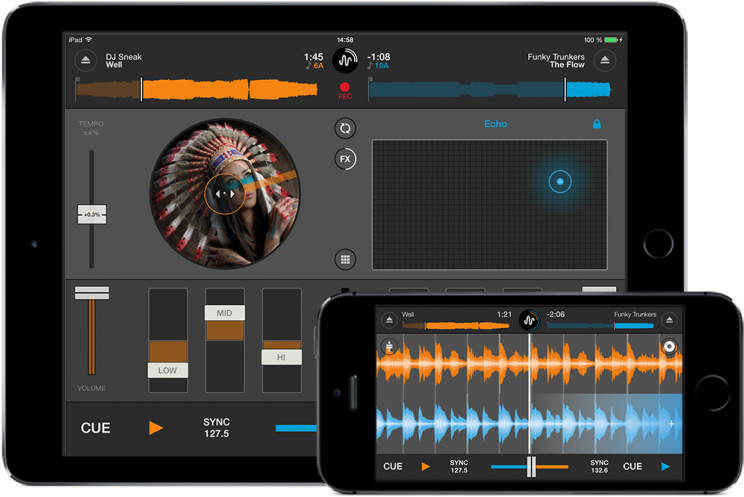The height and width of the screenshot is (497, 744).
Task: Seek within the orange overview waveform on iPad
Action: point(196,89)
